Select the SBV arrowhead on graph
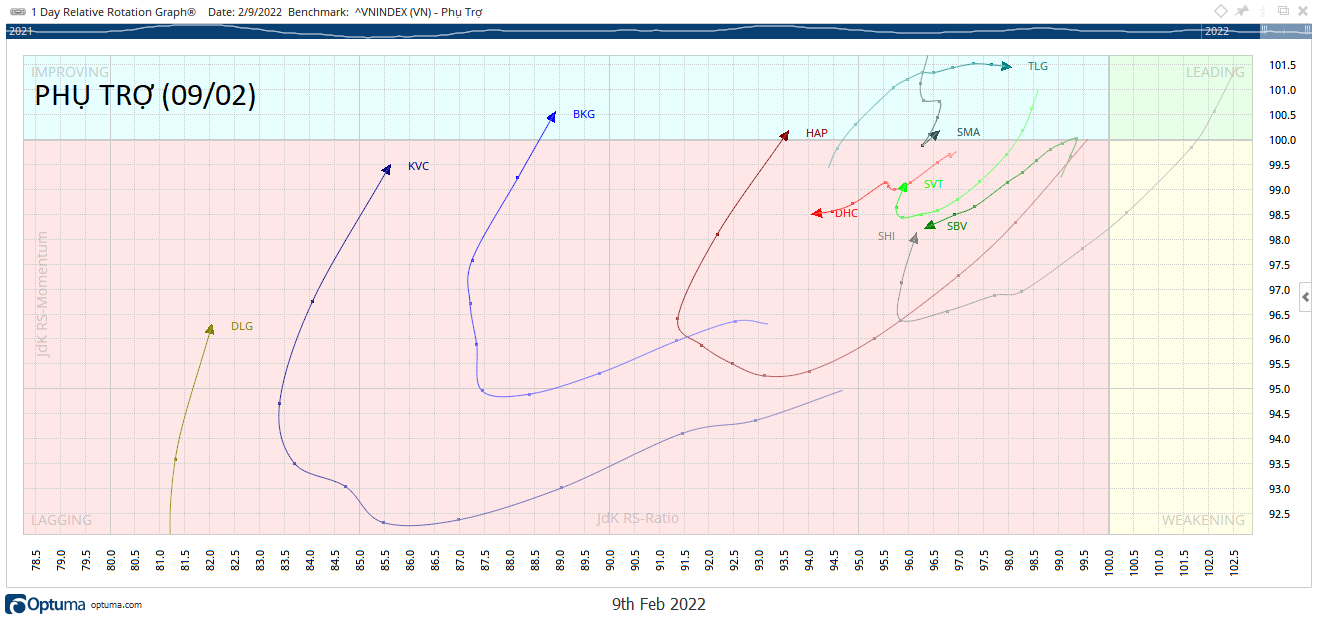 930,226
